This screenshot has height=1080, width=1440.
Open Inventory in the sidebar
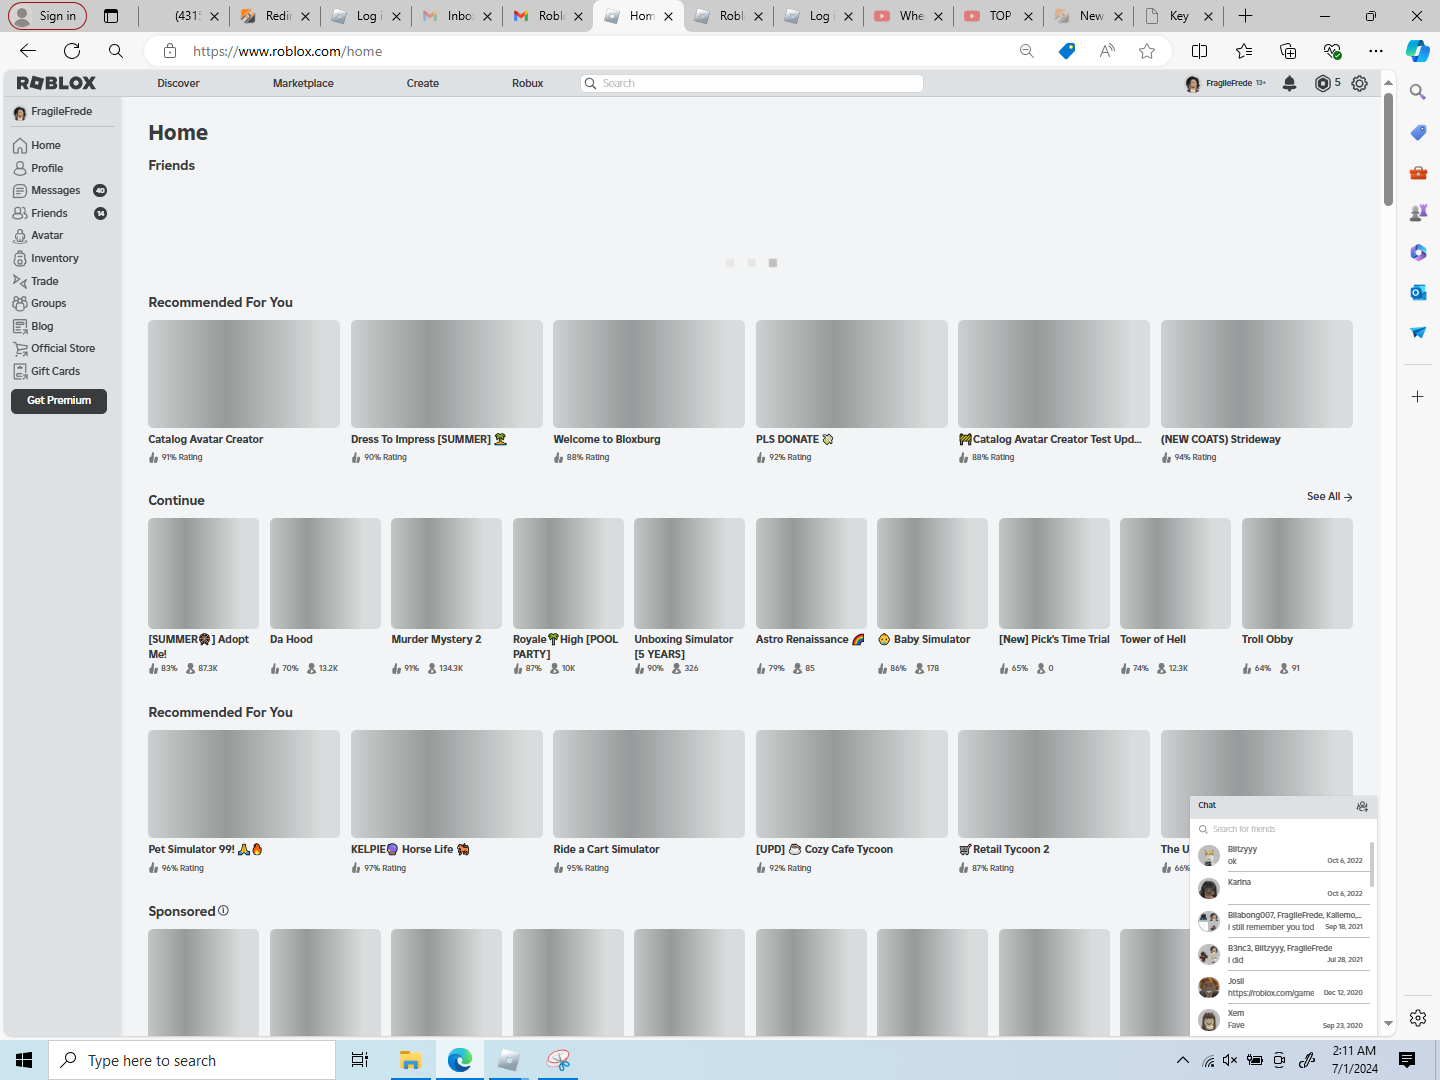click(46, 258)
